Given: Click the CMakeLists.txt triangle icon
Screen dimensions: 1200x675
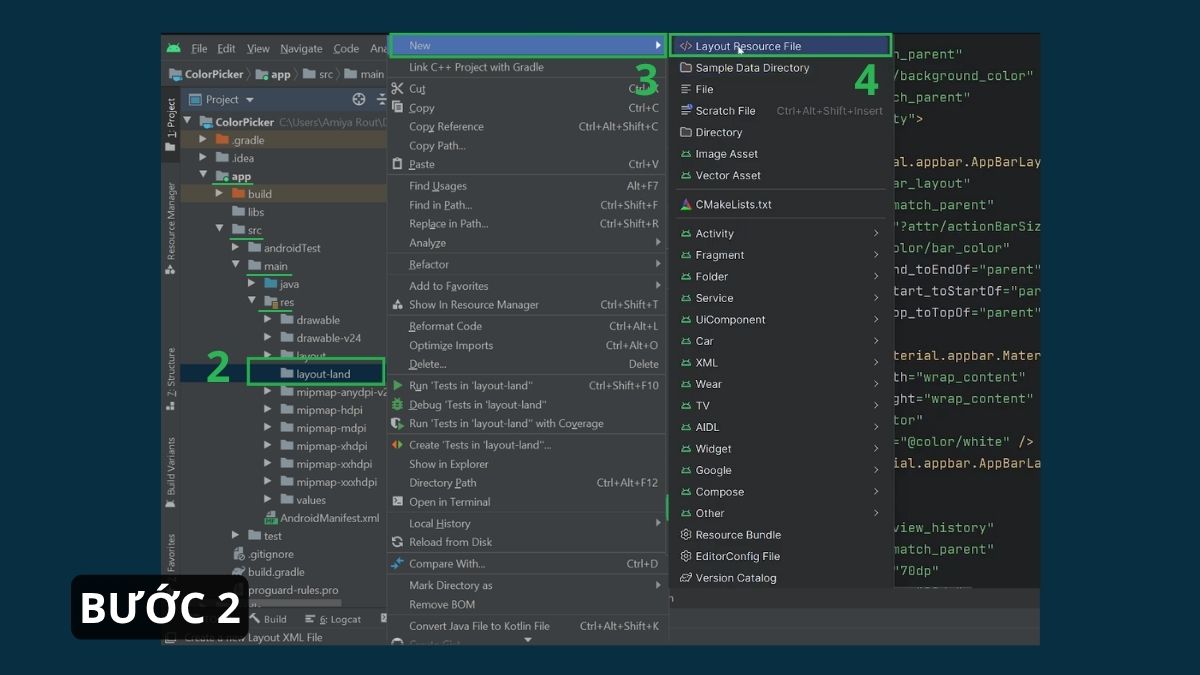Looking at the screenshot, I should (x=686, y=204).
